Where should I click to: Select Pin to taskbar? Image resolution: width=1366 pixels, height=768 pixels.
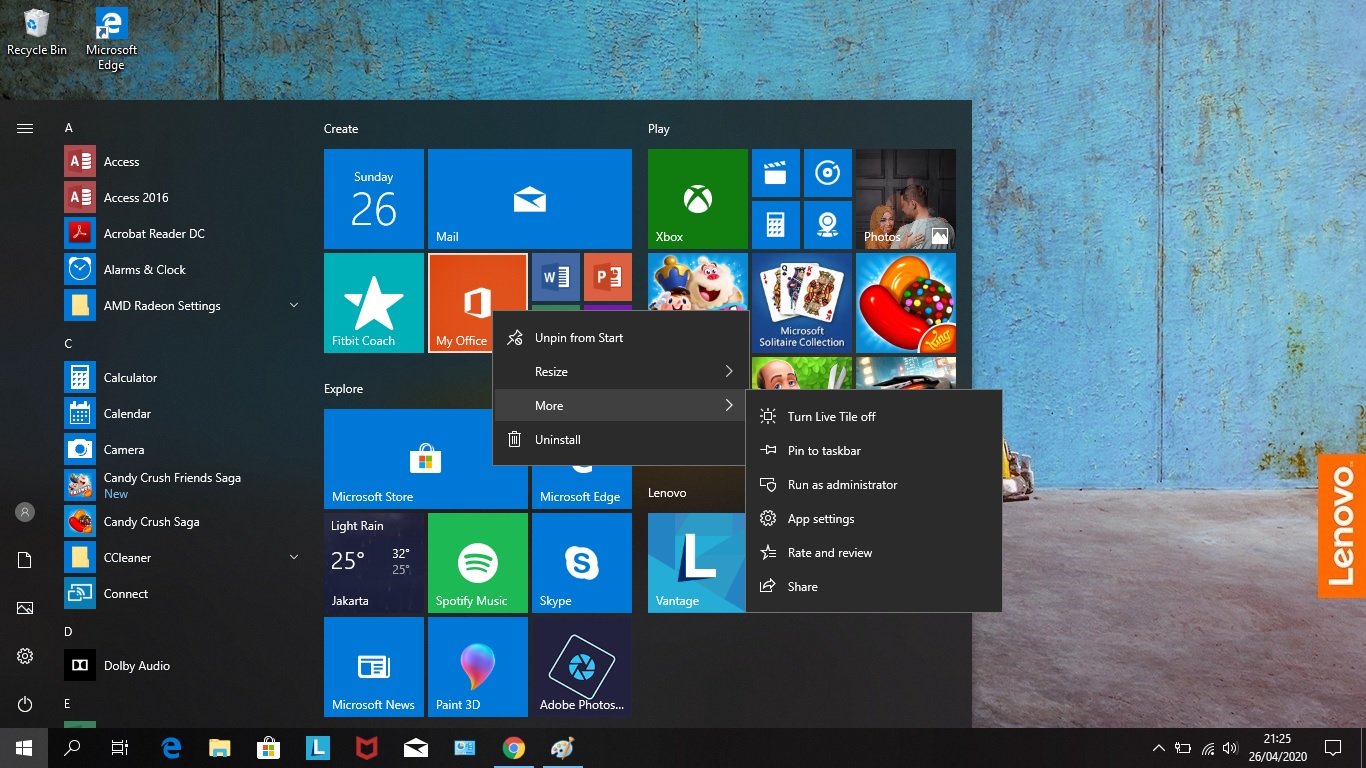[x=874, y=450]
